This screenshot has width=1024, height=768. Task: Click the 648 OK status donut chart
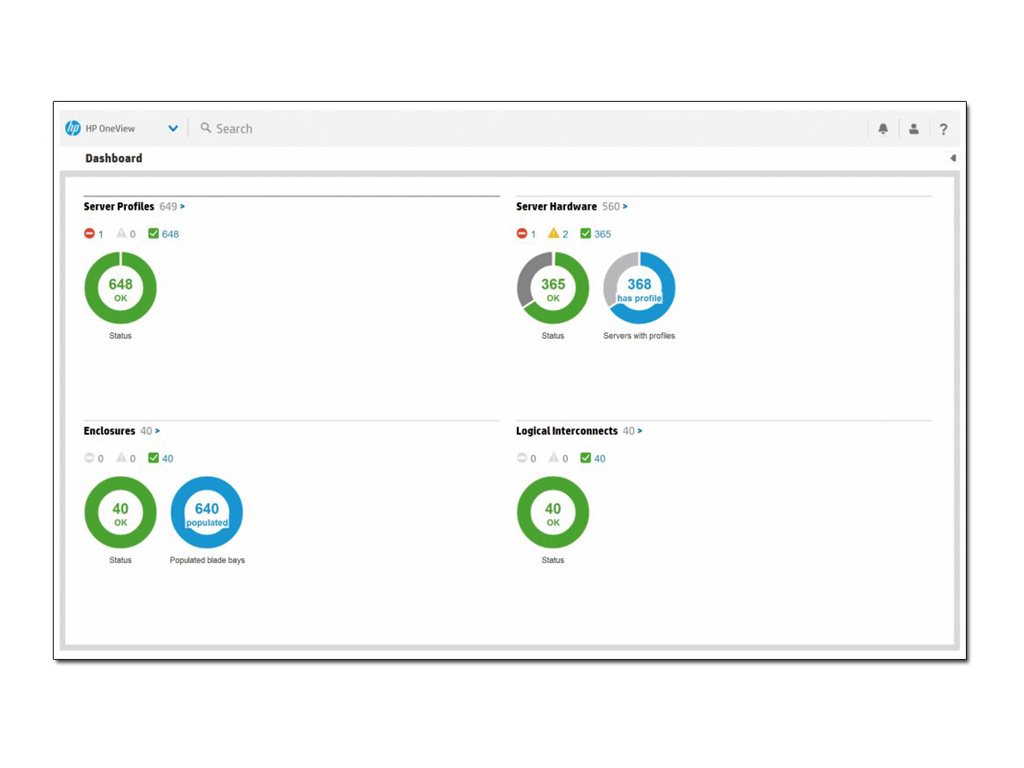[x=120, y=287]
